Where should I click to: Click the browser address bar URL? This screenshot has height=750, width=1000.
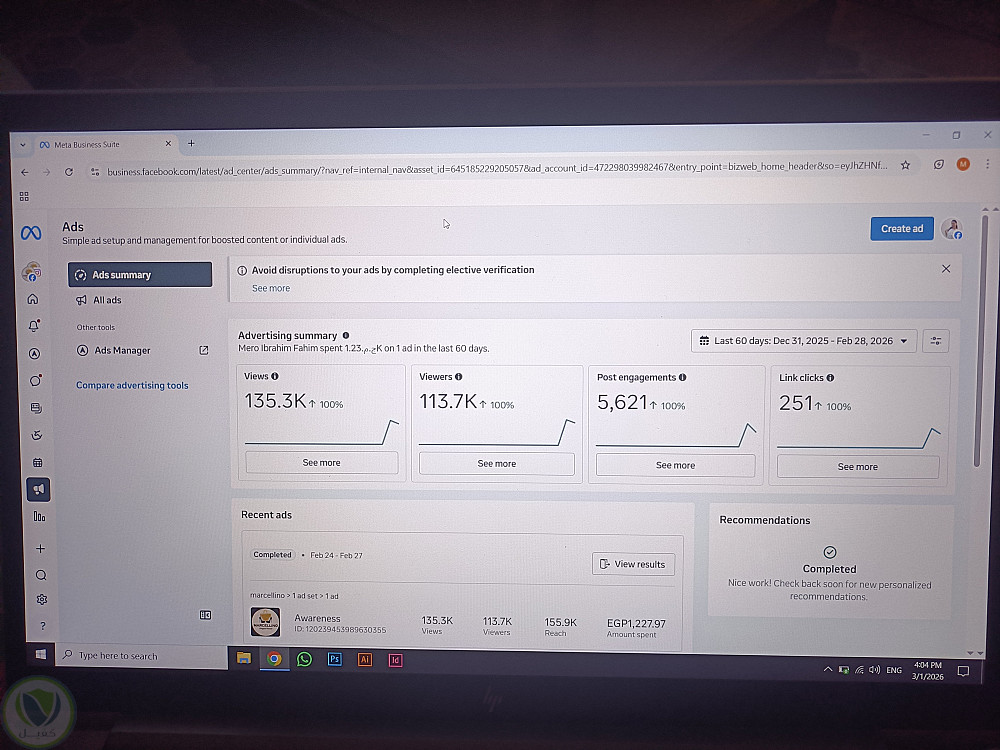coord(497,169)
